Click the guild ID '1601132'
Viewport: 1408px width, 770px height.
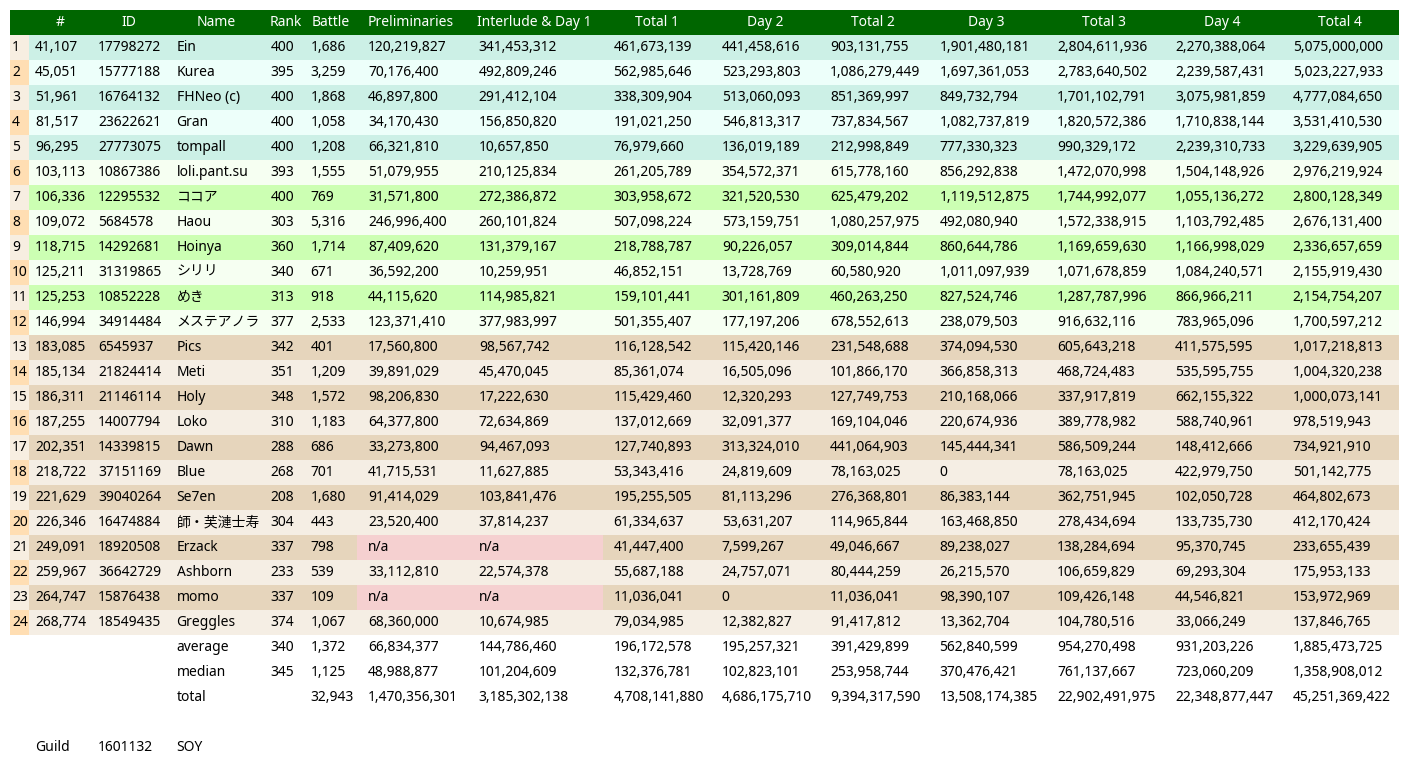(x=125, y=746)
